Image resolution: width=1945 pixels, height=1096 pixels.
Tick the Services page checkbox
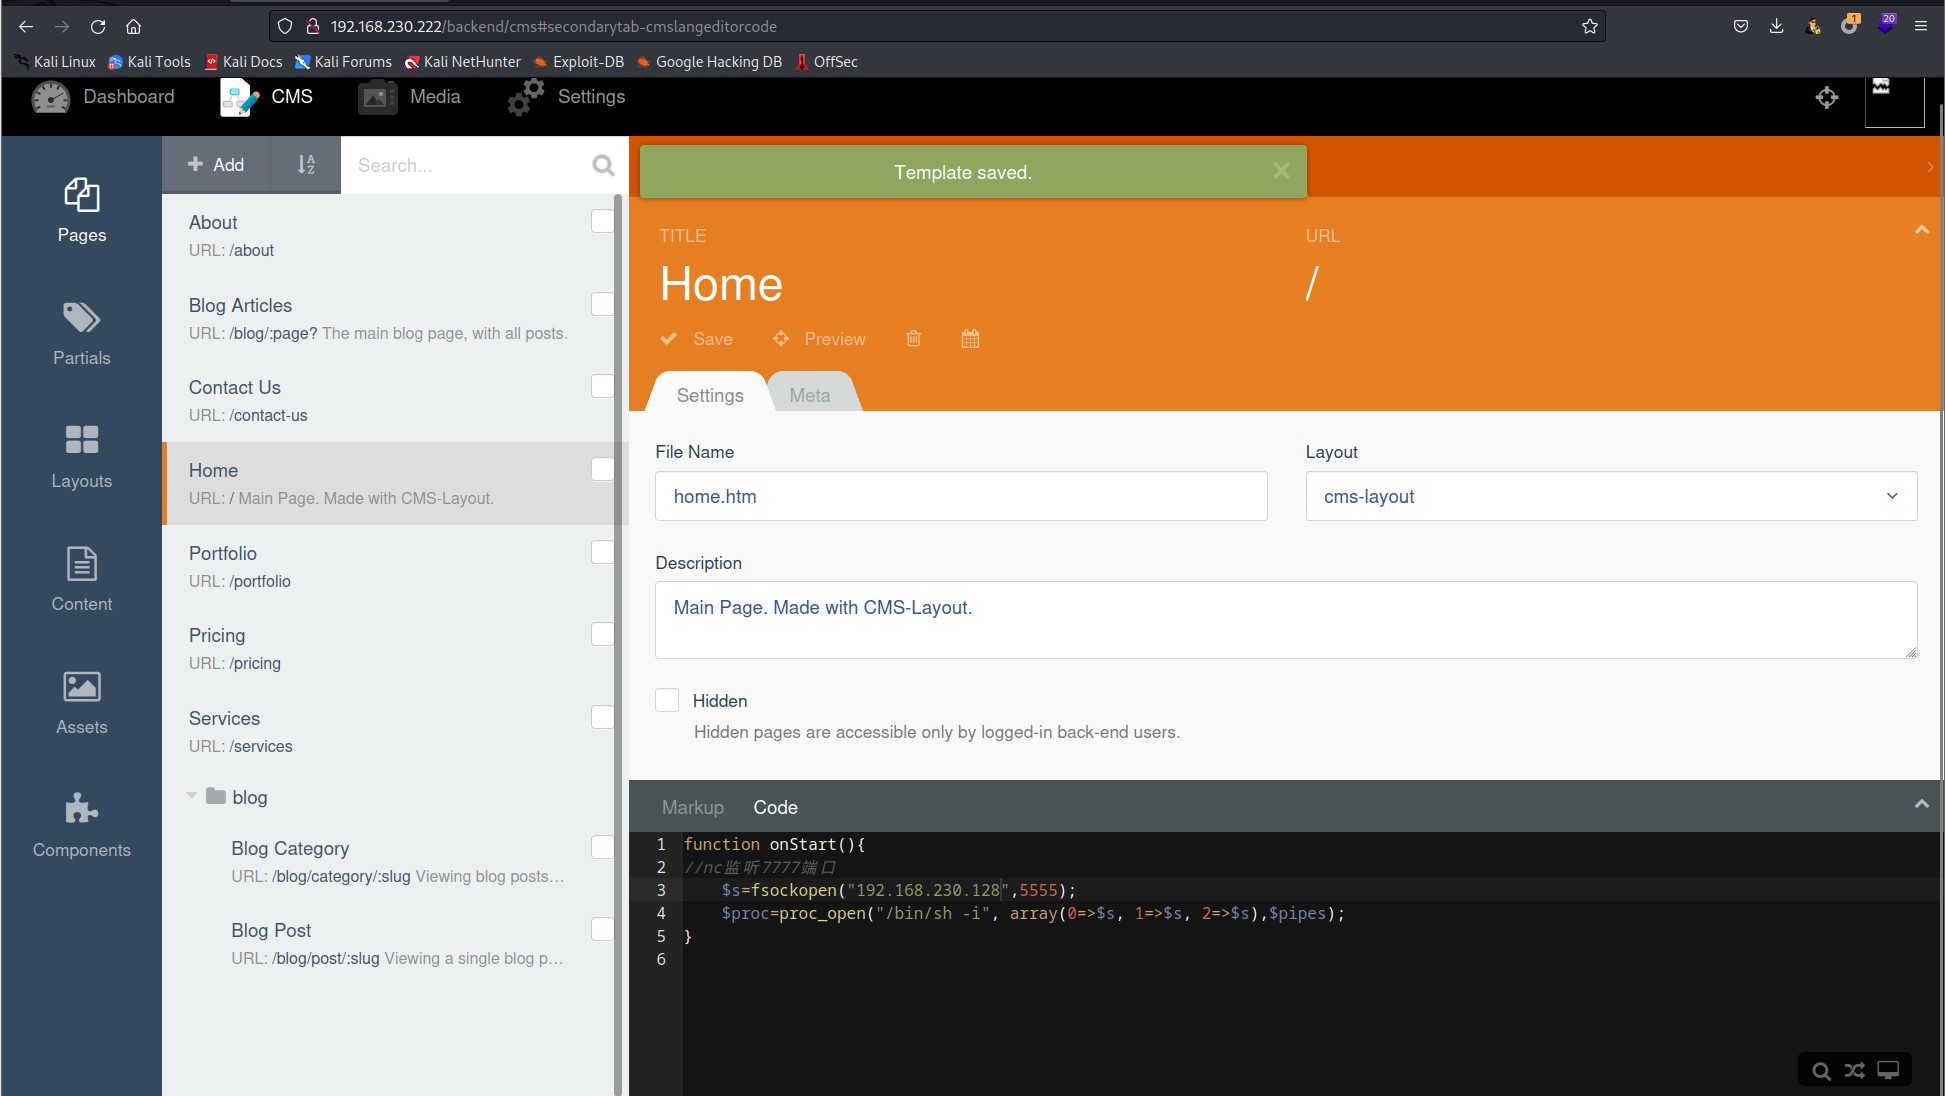[x=603, y=717]
